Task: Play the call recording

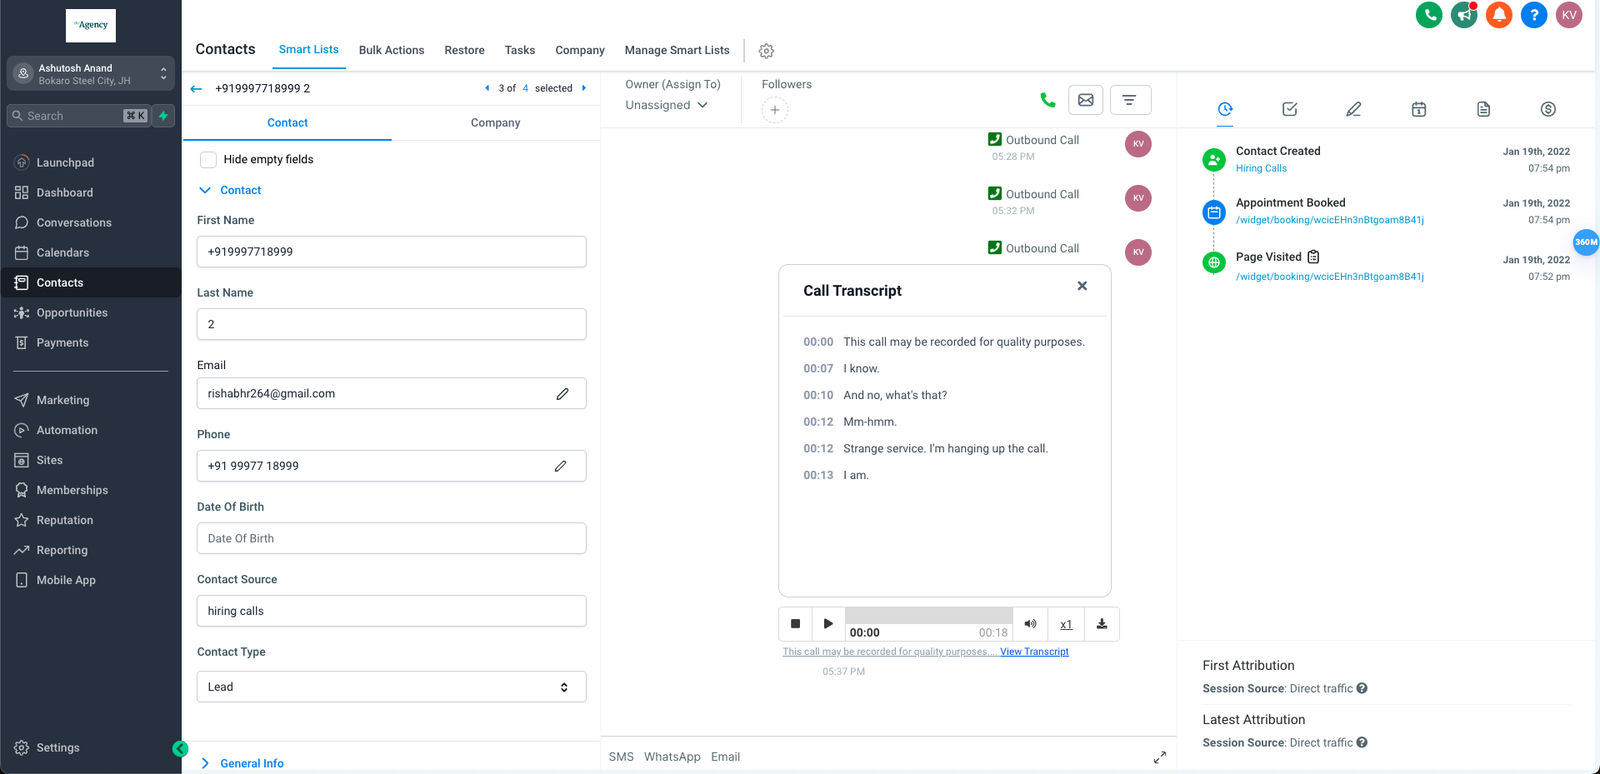Action: point(827,624)
